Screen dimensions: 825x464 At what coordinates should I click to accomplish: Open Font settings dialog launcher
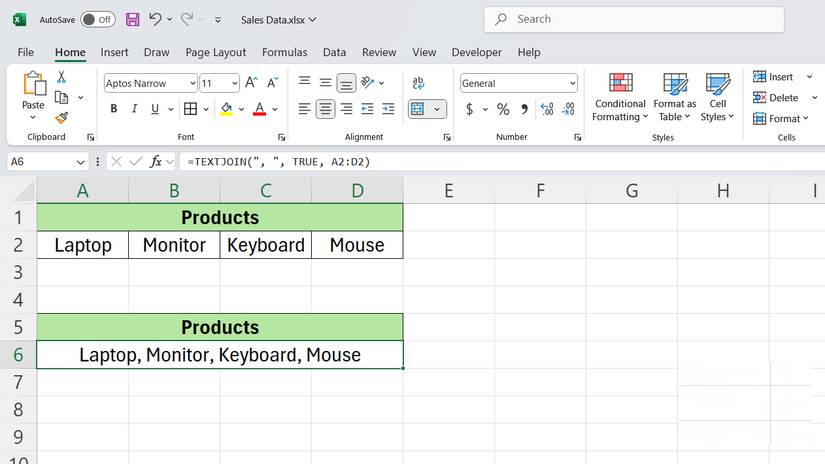pos(281,137)
